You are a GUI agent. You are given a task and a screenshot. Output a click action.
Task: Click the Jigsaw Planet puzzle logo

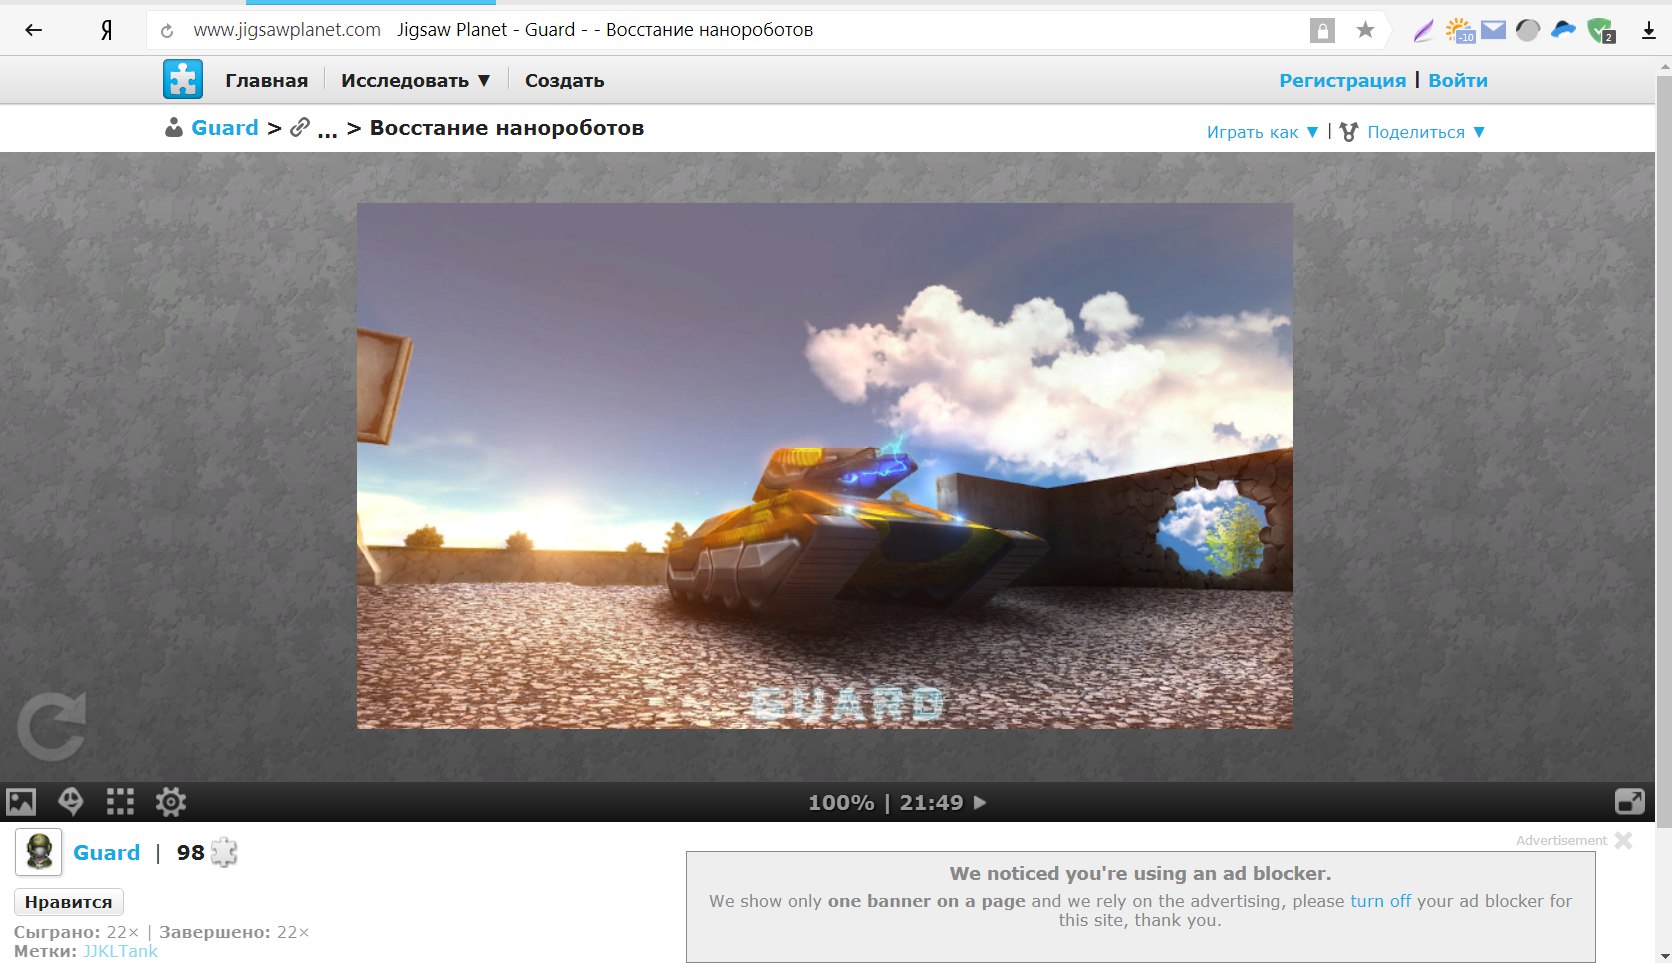[x=183, y=79]
